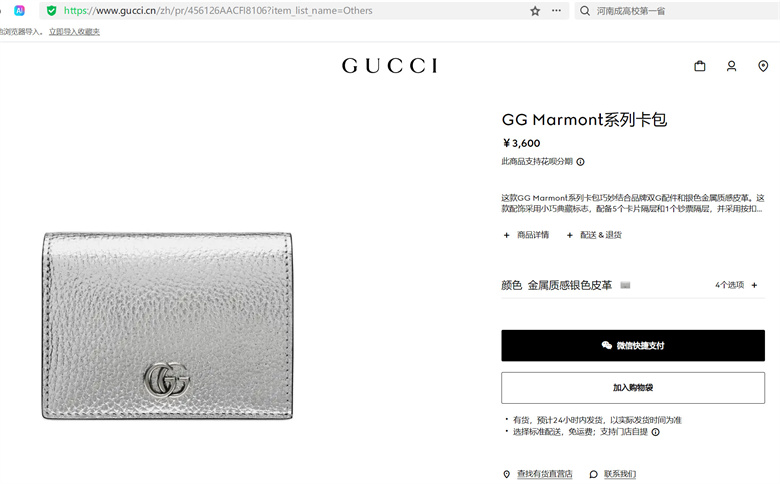Click the green security shield icon
This screenshot has height=484, width=780.
coord(51,10)
